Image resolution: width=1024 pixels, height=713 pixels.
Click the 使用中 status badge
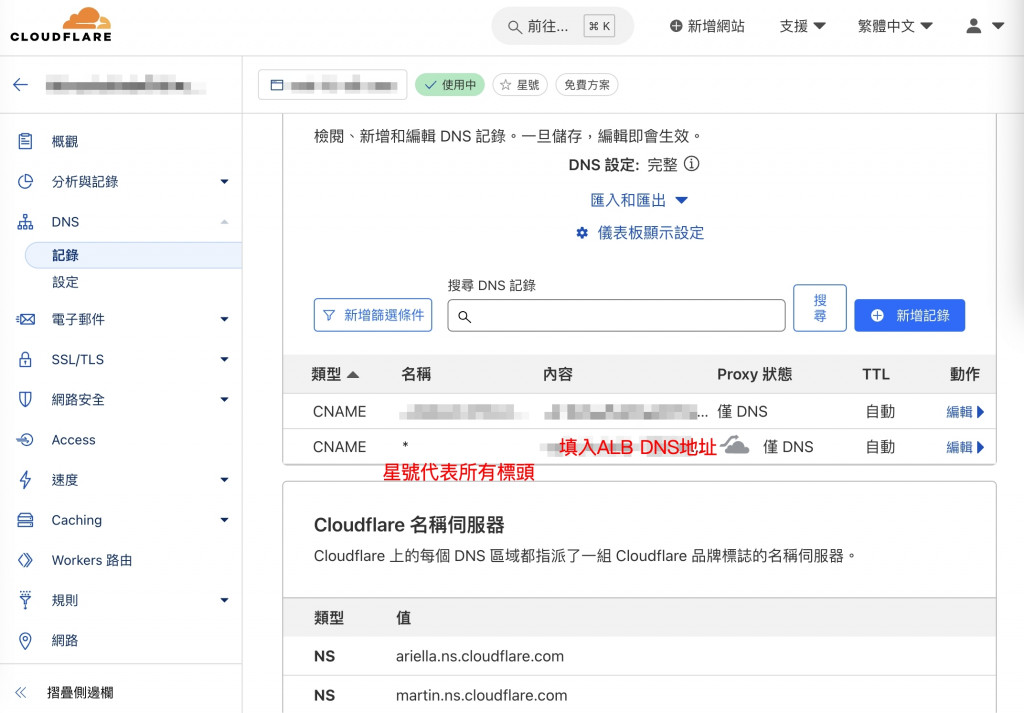450,85
